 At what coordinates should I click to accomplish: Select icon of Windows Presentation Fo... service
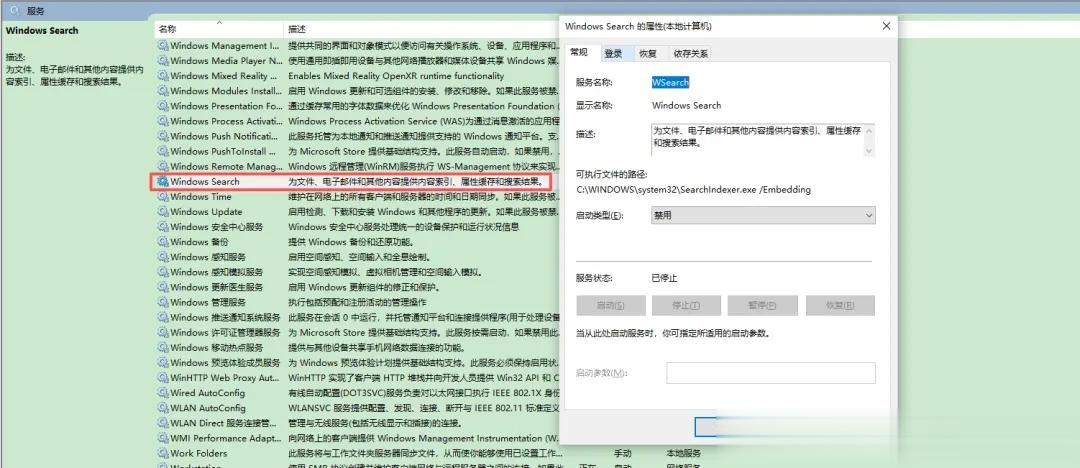pyautogui.click(x=163, y=106)
